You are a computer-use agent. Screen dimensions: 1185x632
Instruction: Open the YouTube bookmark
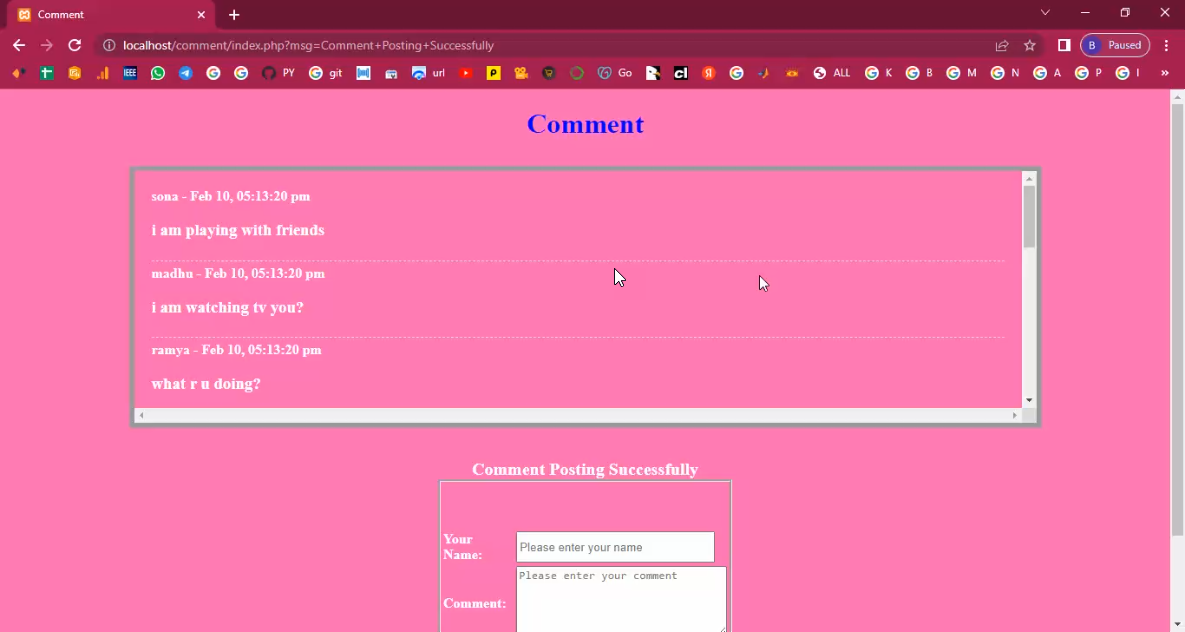click(466, 73)
